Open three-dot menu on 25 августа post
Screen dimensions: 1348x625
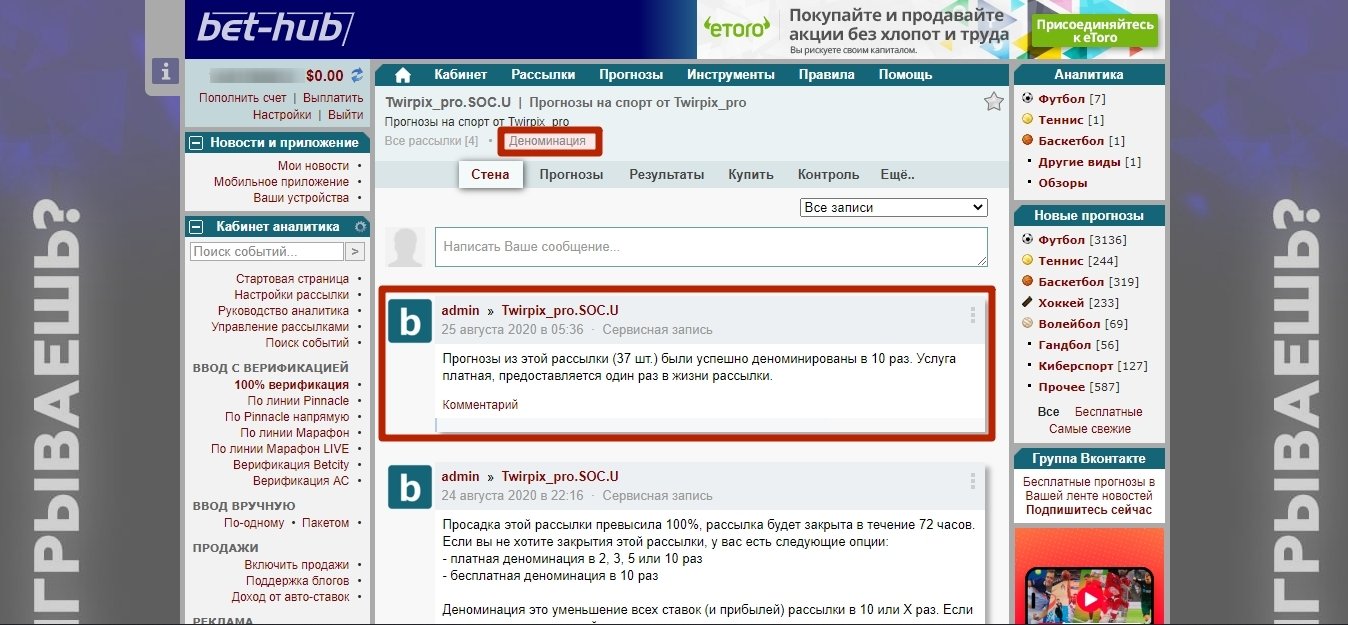[972, 316]
